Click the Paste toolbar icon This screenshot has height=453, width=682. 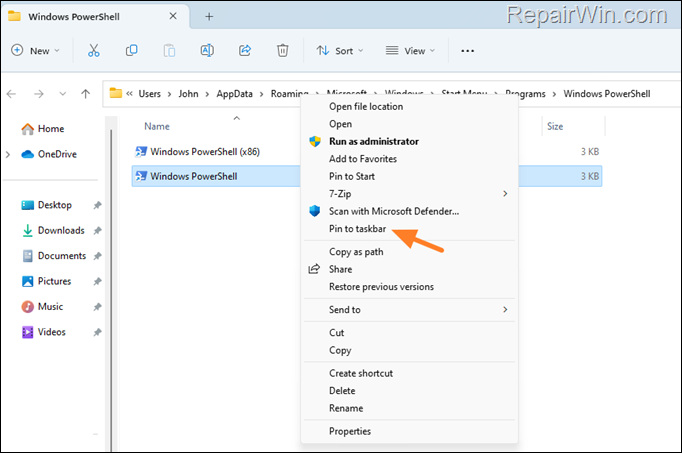169,51
